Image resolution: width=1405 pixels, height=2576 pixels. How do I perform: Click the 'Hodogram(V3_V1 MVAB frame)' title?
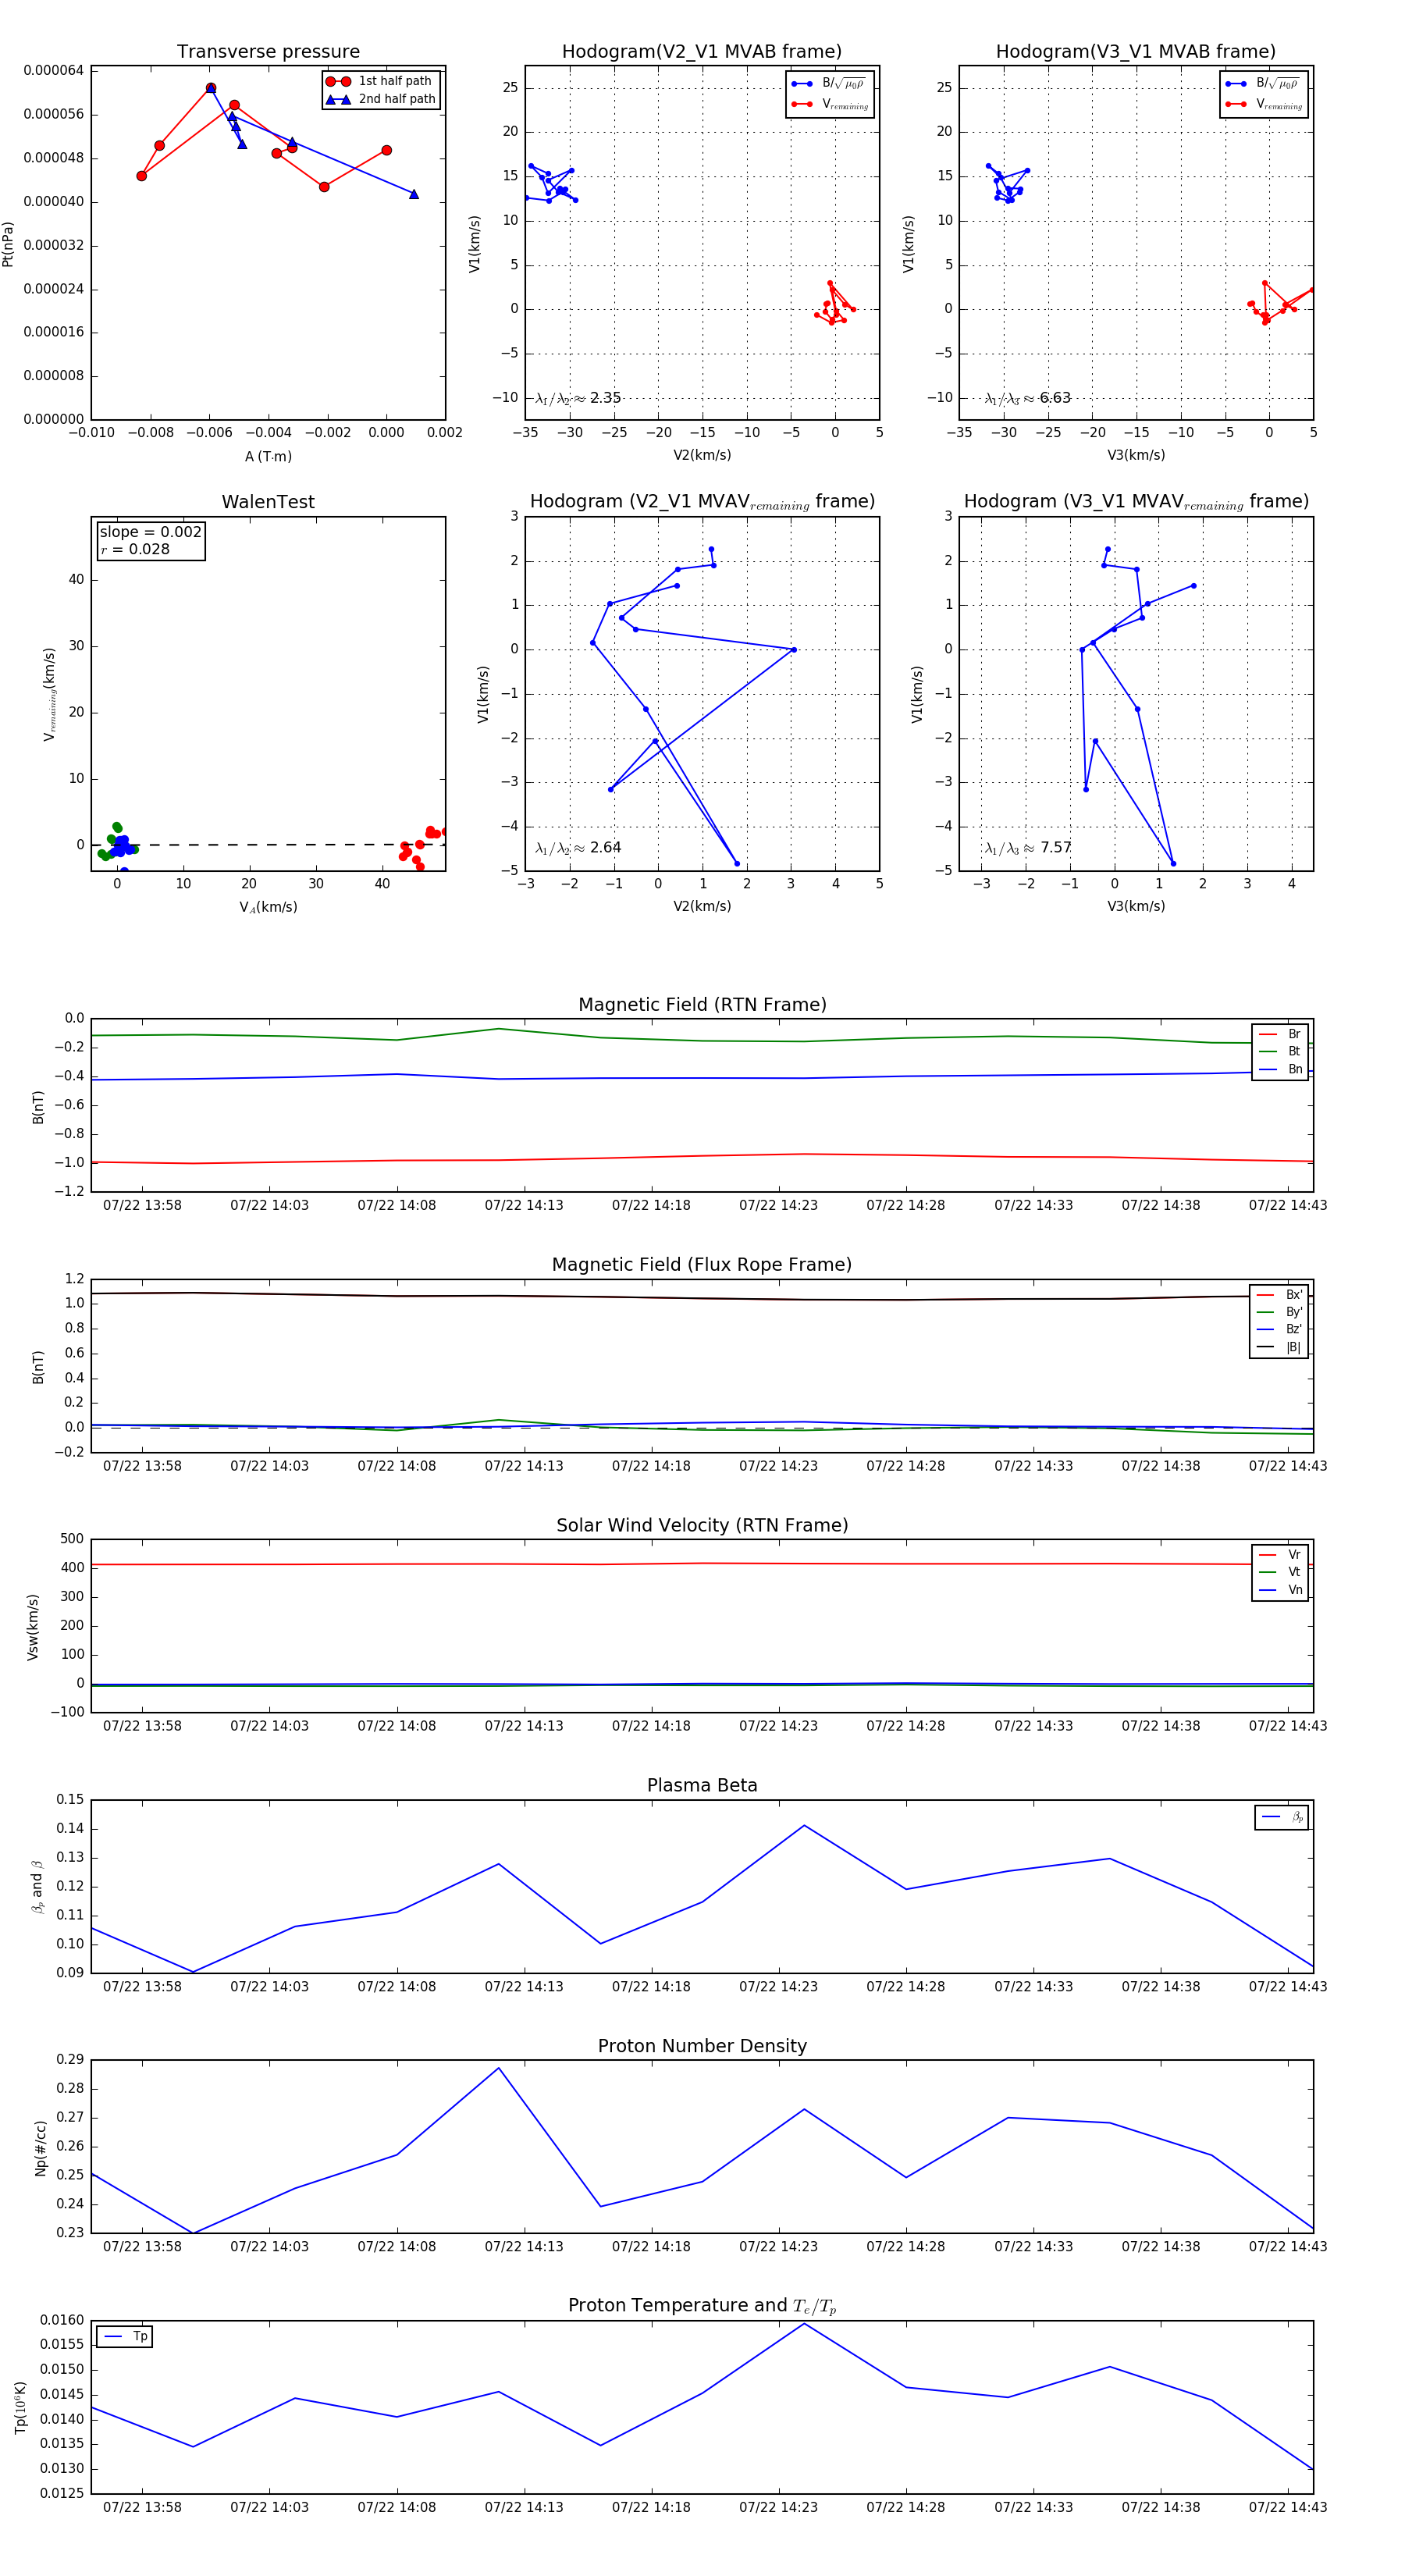pos(1136,52)
